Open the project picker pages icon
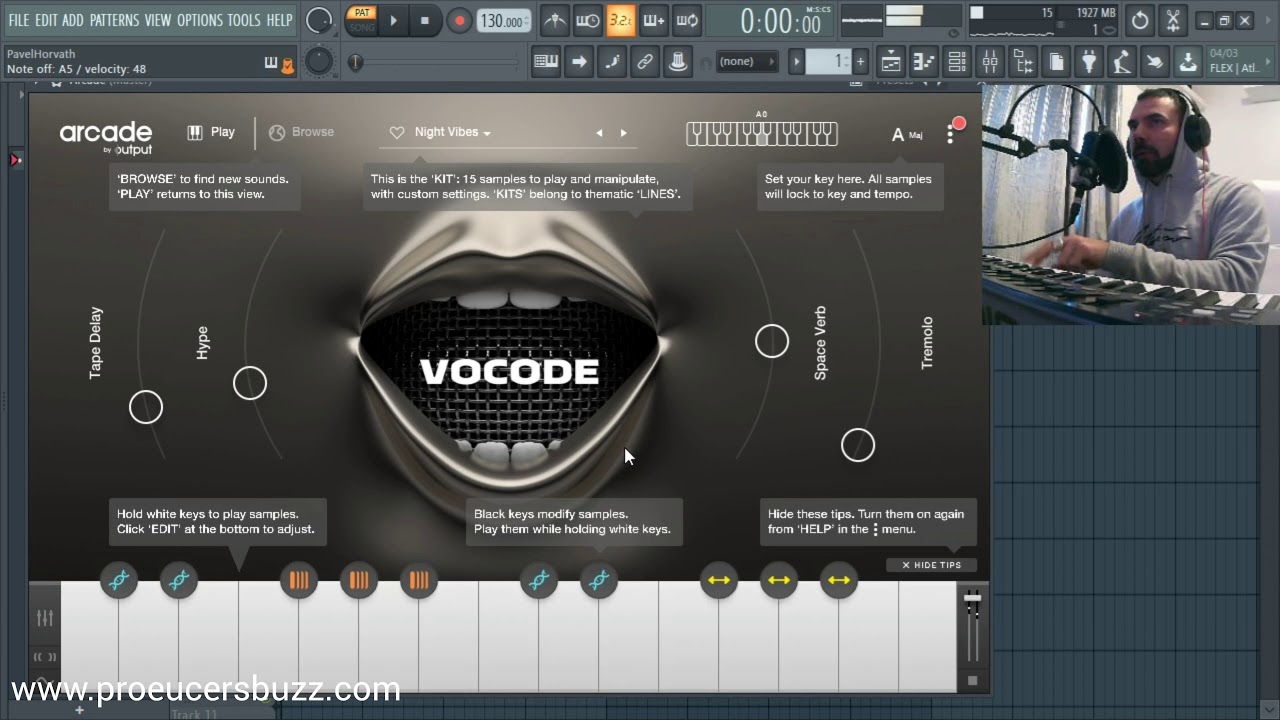Screen dimensions: 1280x720 click(x=1056, y=62)
